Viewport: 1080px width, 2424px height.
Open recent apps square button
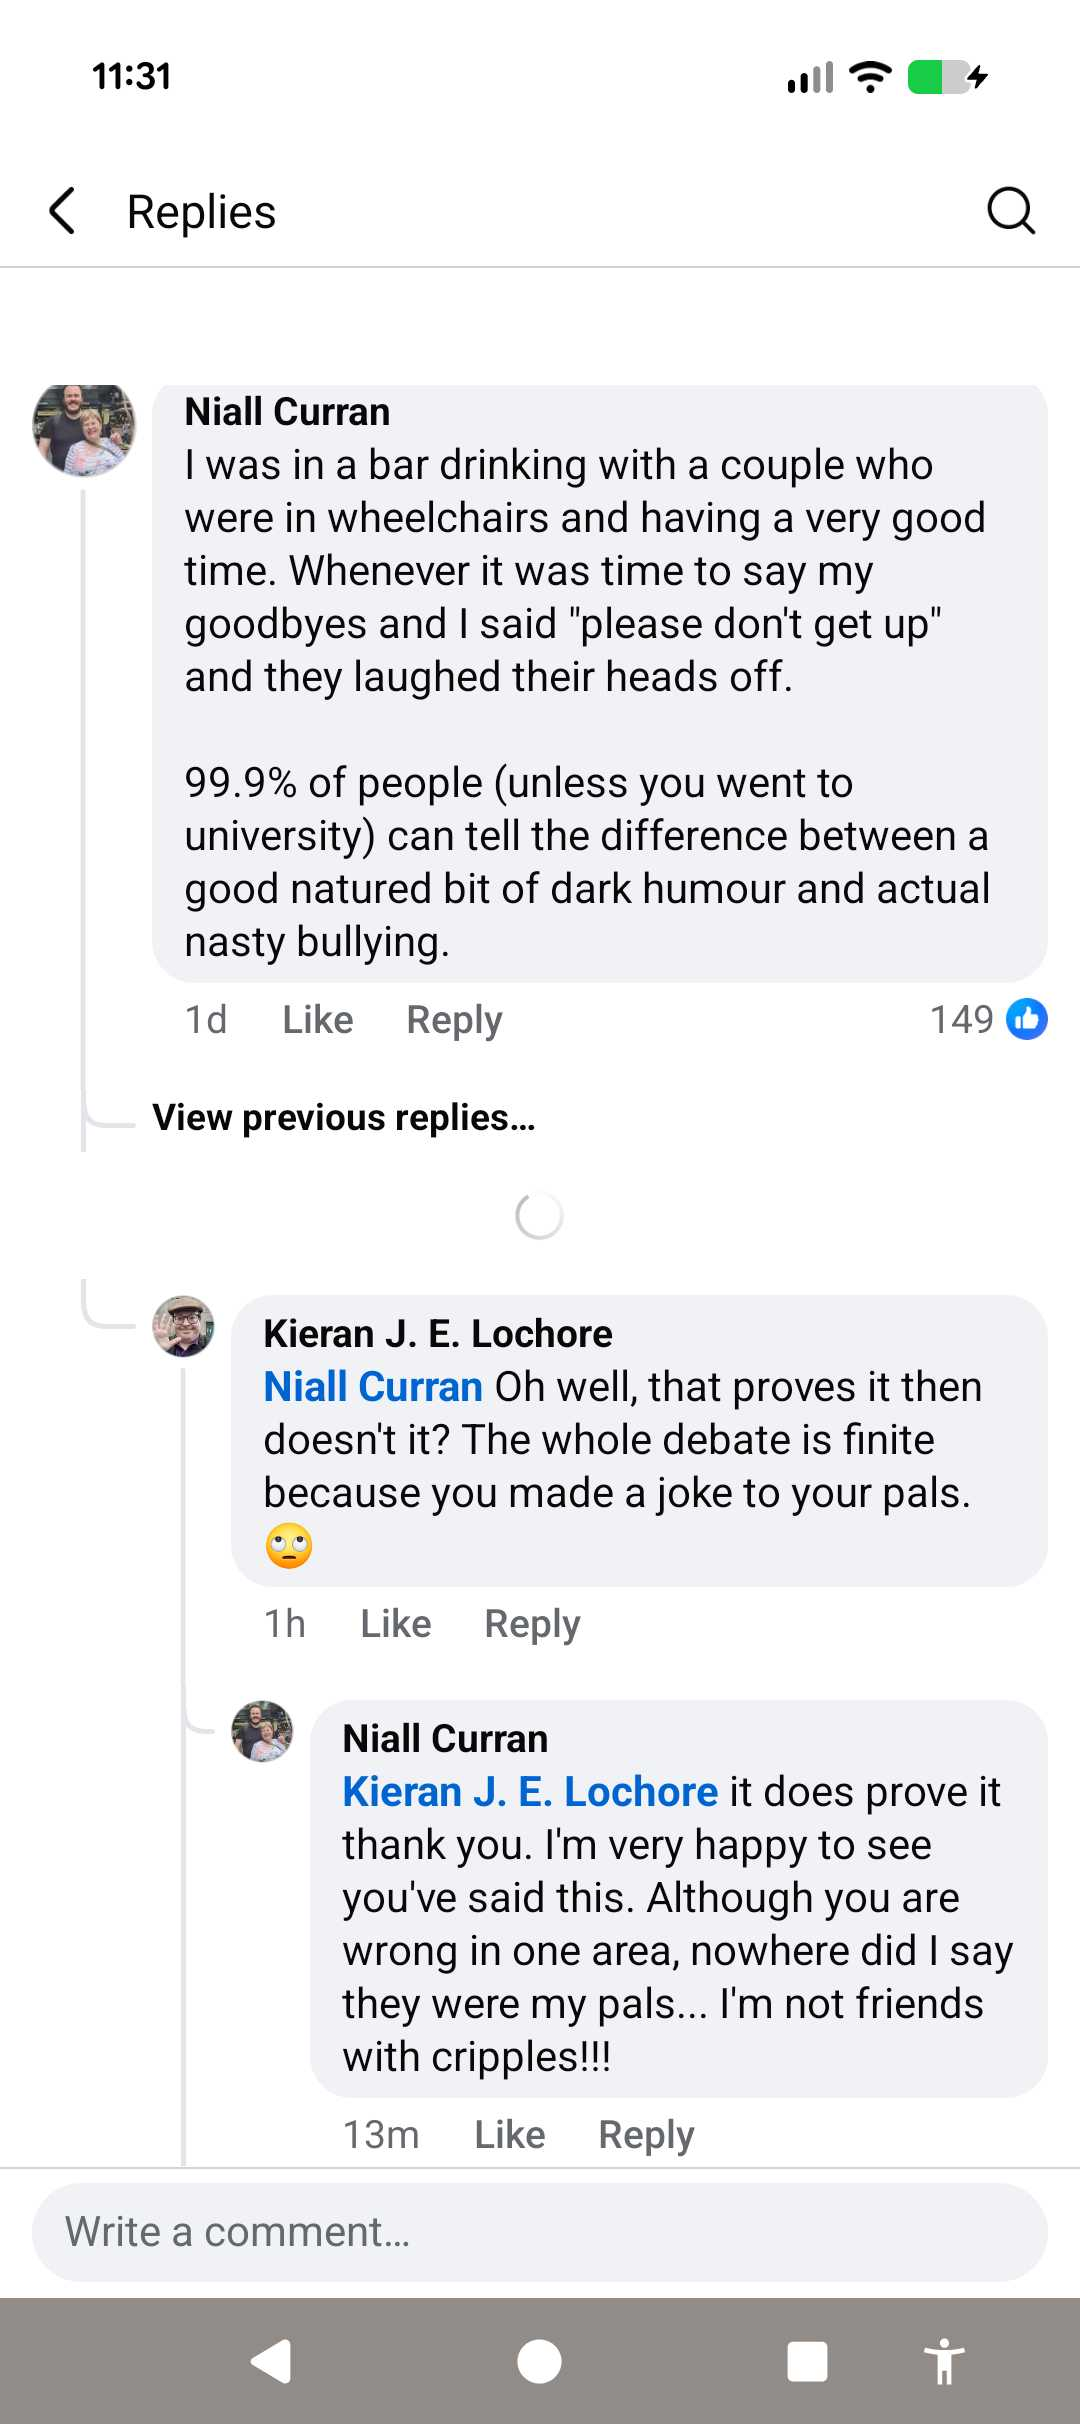click(x=807, y=2362)
